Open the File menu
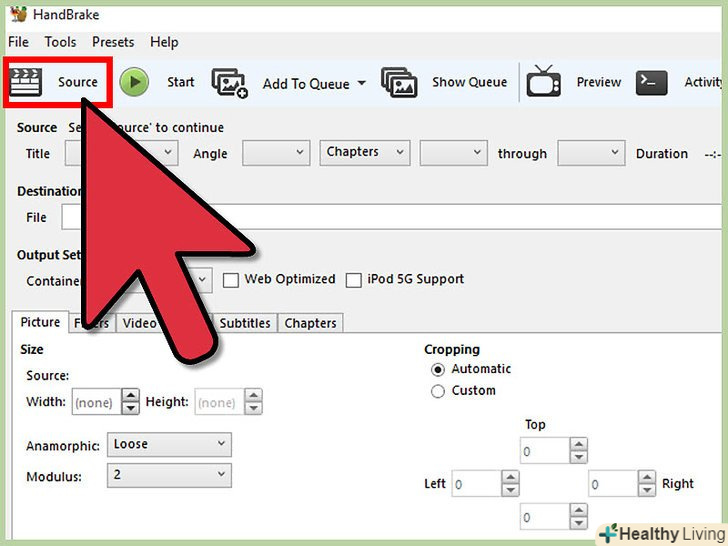728x546 pixels. pos(19,42)
